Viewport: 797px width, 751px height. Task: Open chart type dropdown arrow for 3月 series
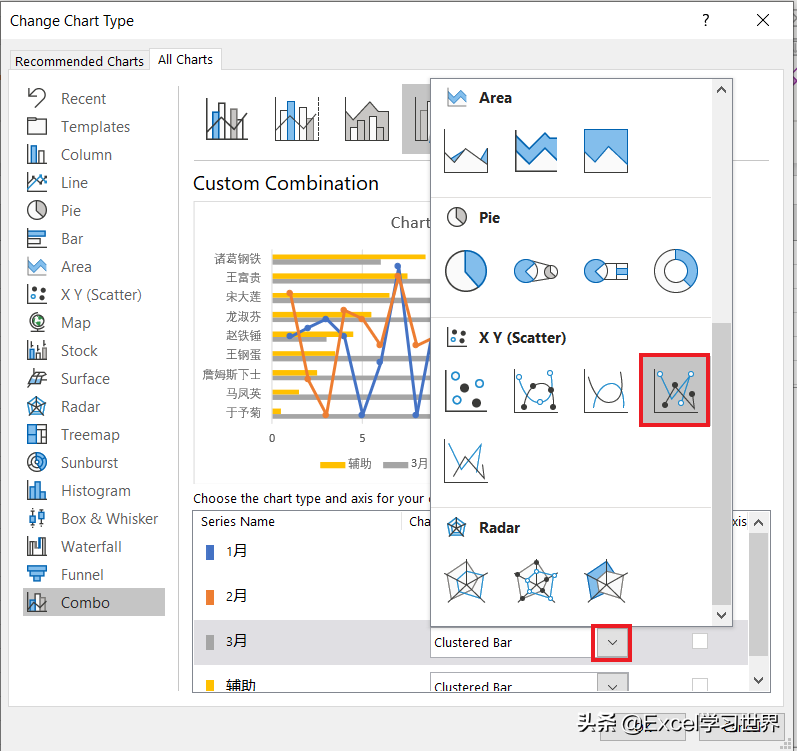pyautogui.click(x=612, y=643)
